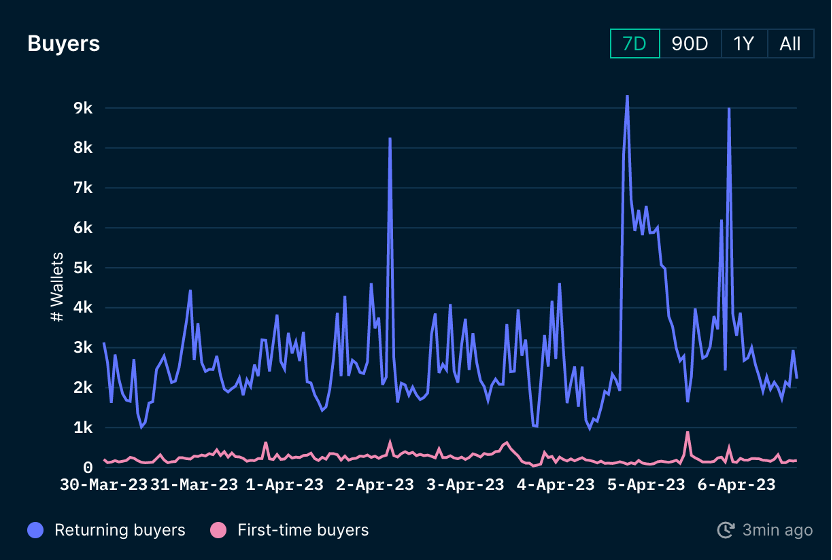Show All time range data
Viewport: 832px width, 560px height.
coord(790,44)
